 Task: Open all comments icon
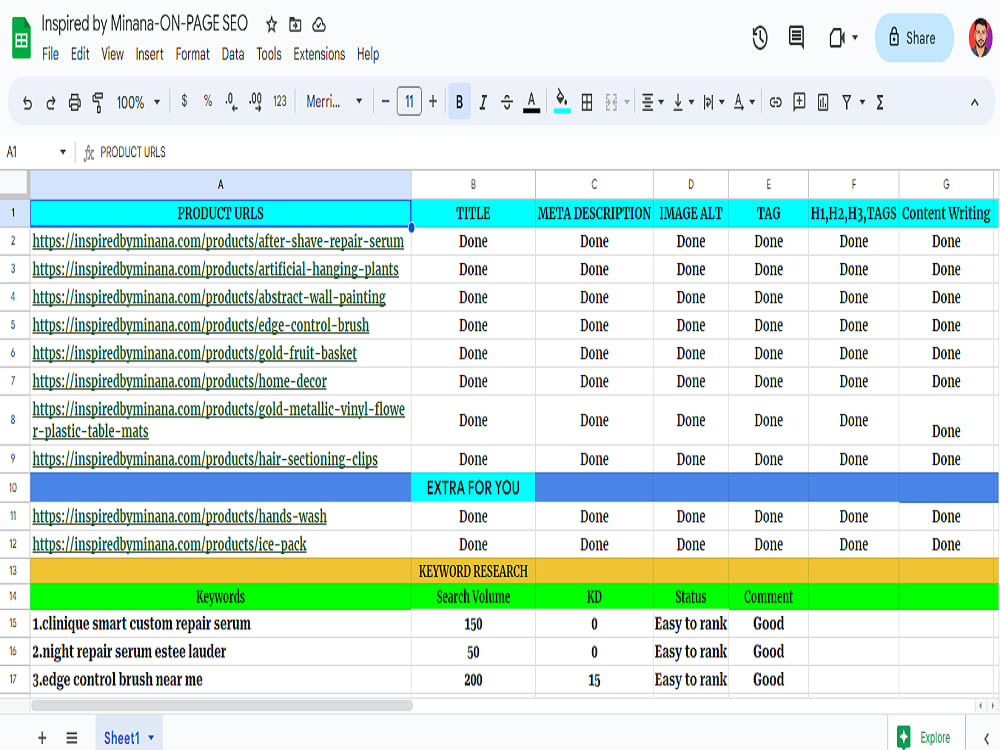click(796, 37)
